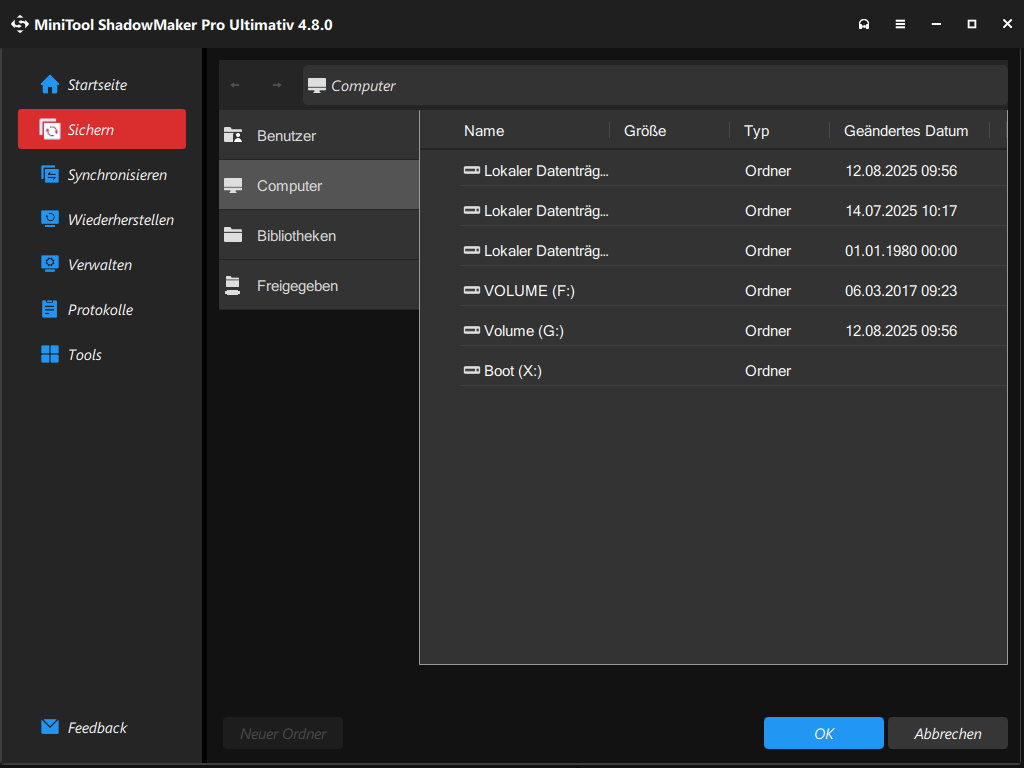Select the VOLUME (F:) drive
This screenshot has width=1024, height=768.
coord(529,291)
